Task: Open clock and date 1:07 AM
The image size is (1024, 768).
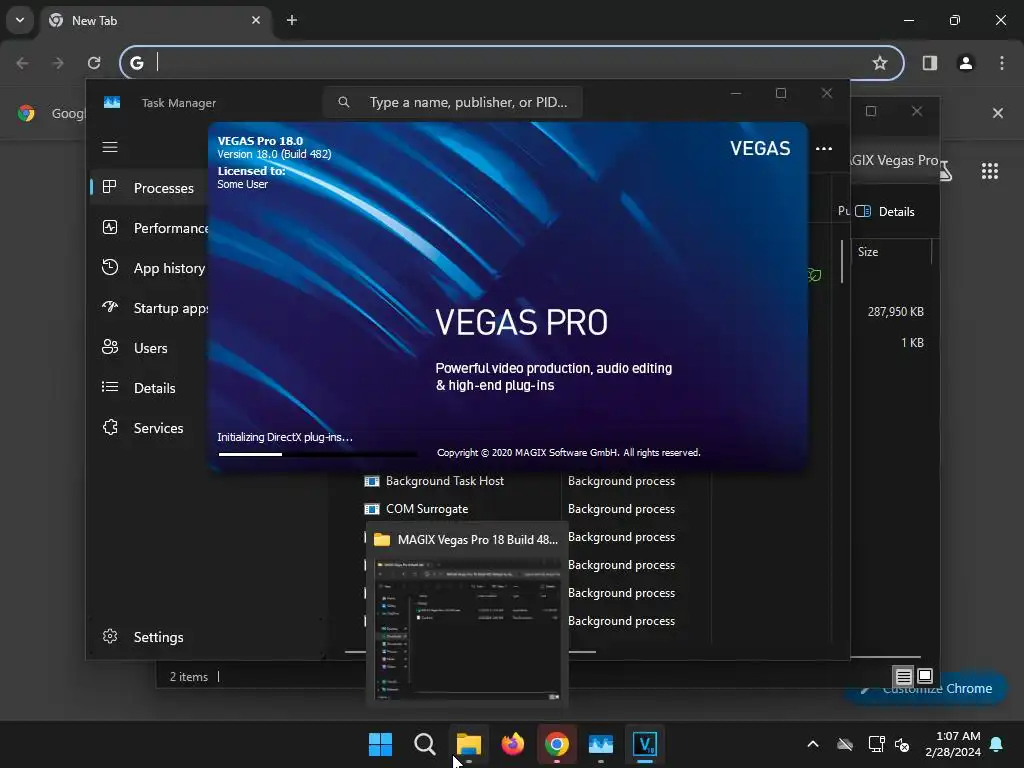Action: (x=953, y=744)
